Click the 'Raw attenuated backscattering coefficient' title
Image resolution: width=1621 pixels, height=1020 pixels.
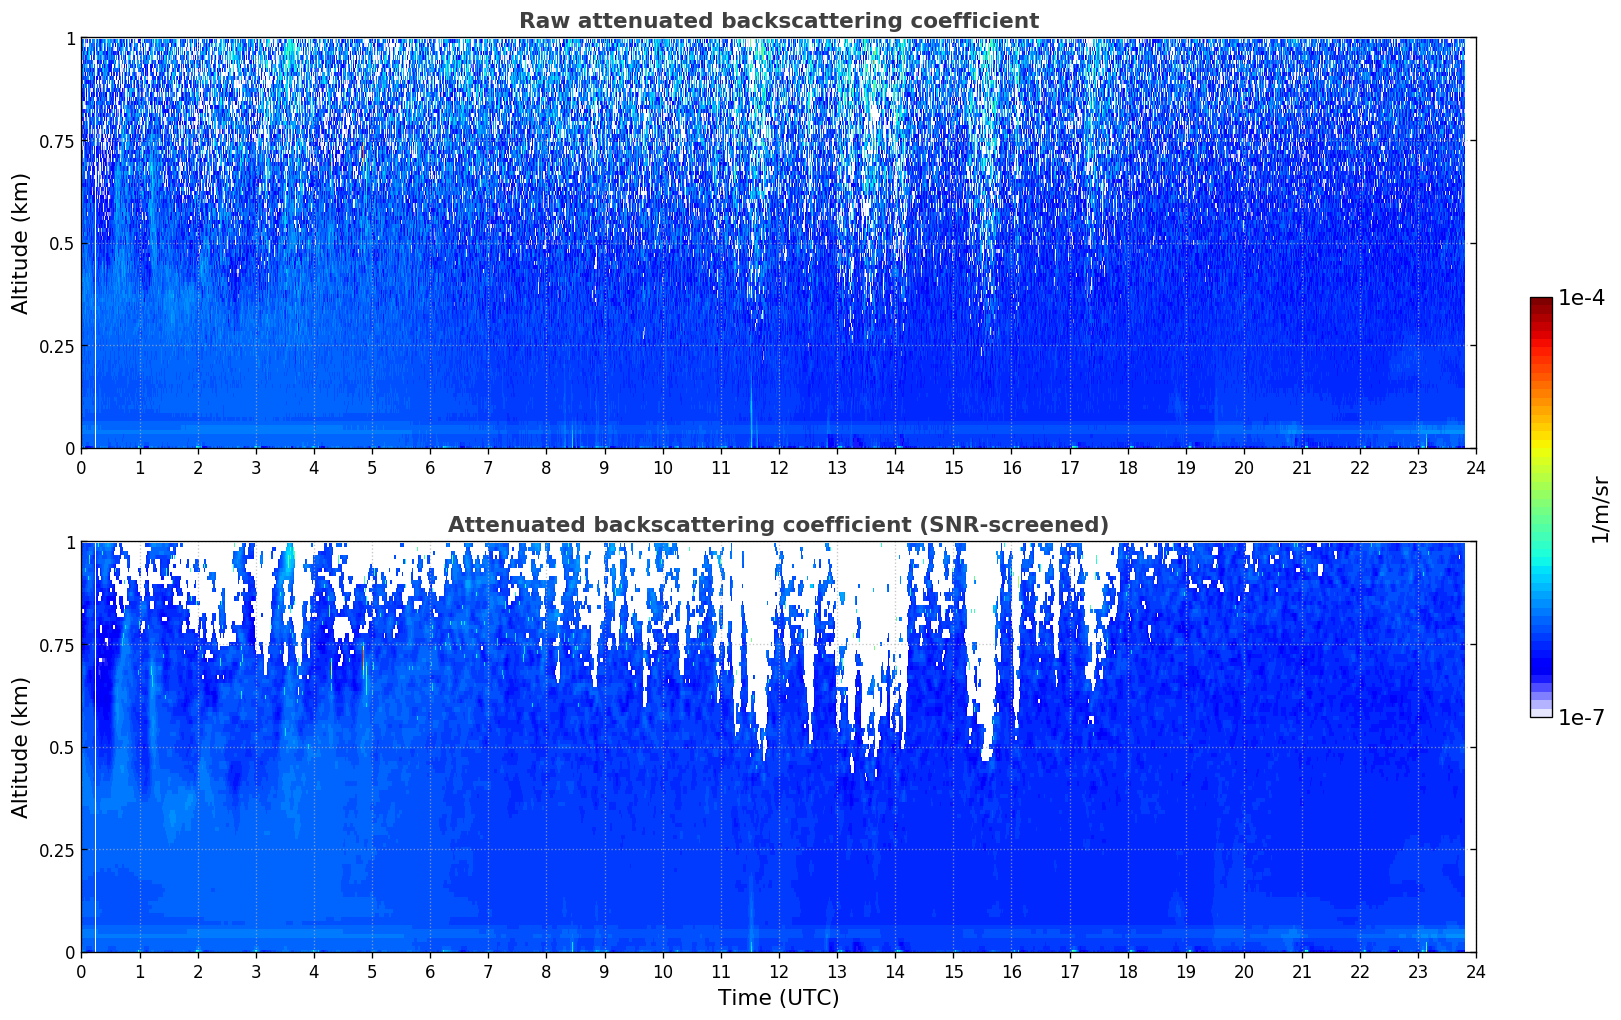[x=778, y=21]
